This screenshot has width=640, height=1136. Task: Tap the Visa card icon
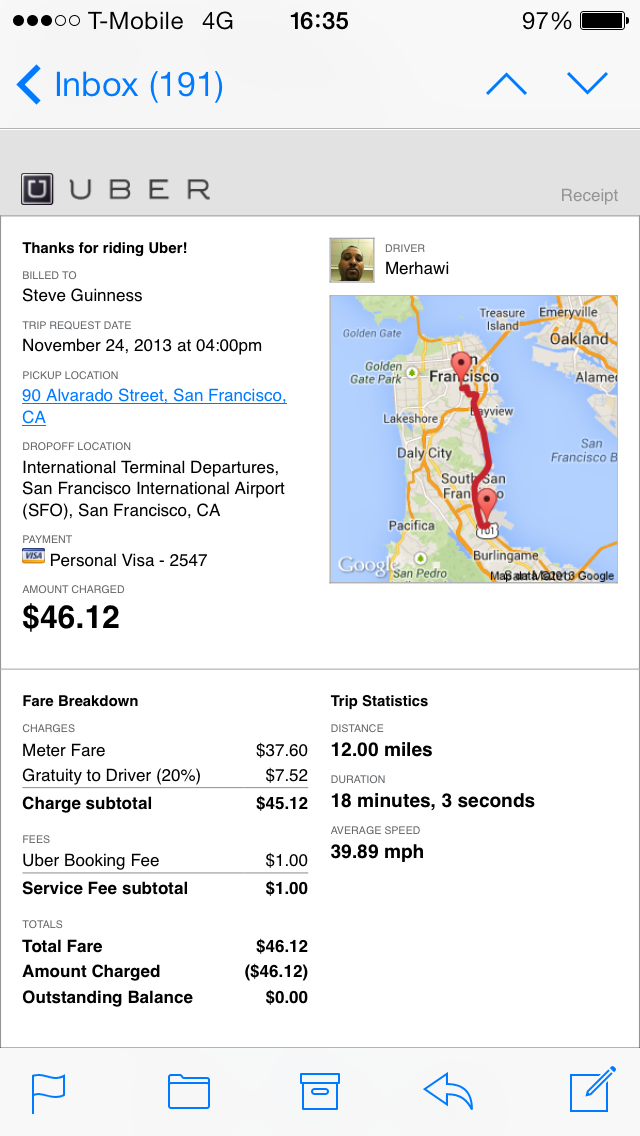click(33, 556)
